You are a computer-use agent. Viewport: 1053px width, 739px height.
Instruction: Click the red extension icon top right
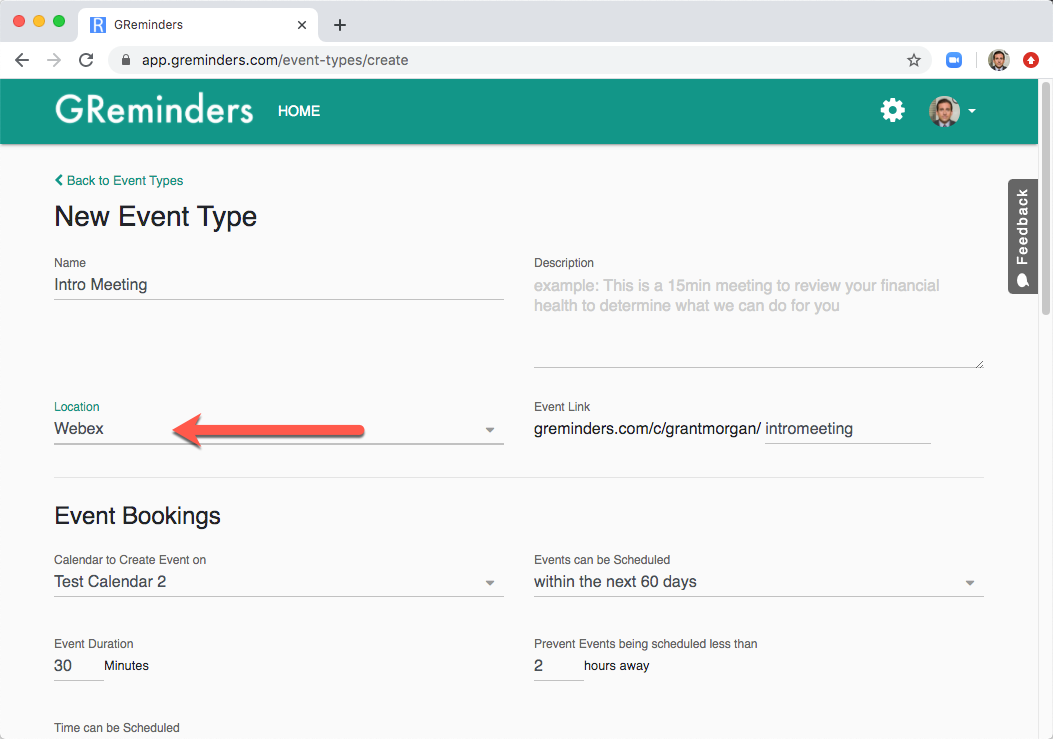1031,60
